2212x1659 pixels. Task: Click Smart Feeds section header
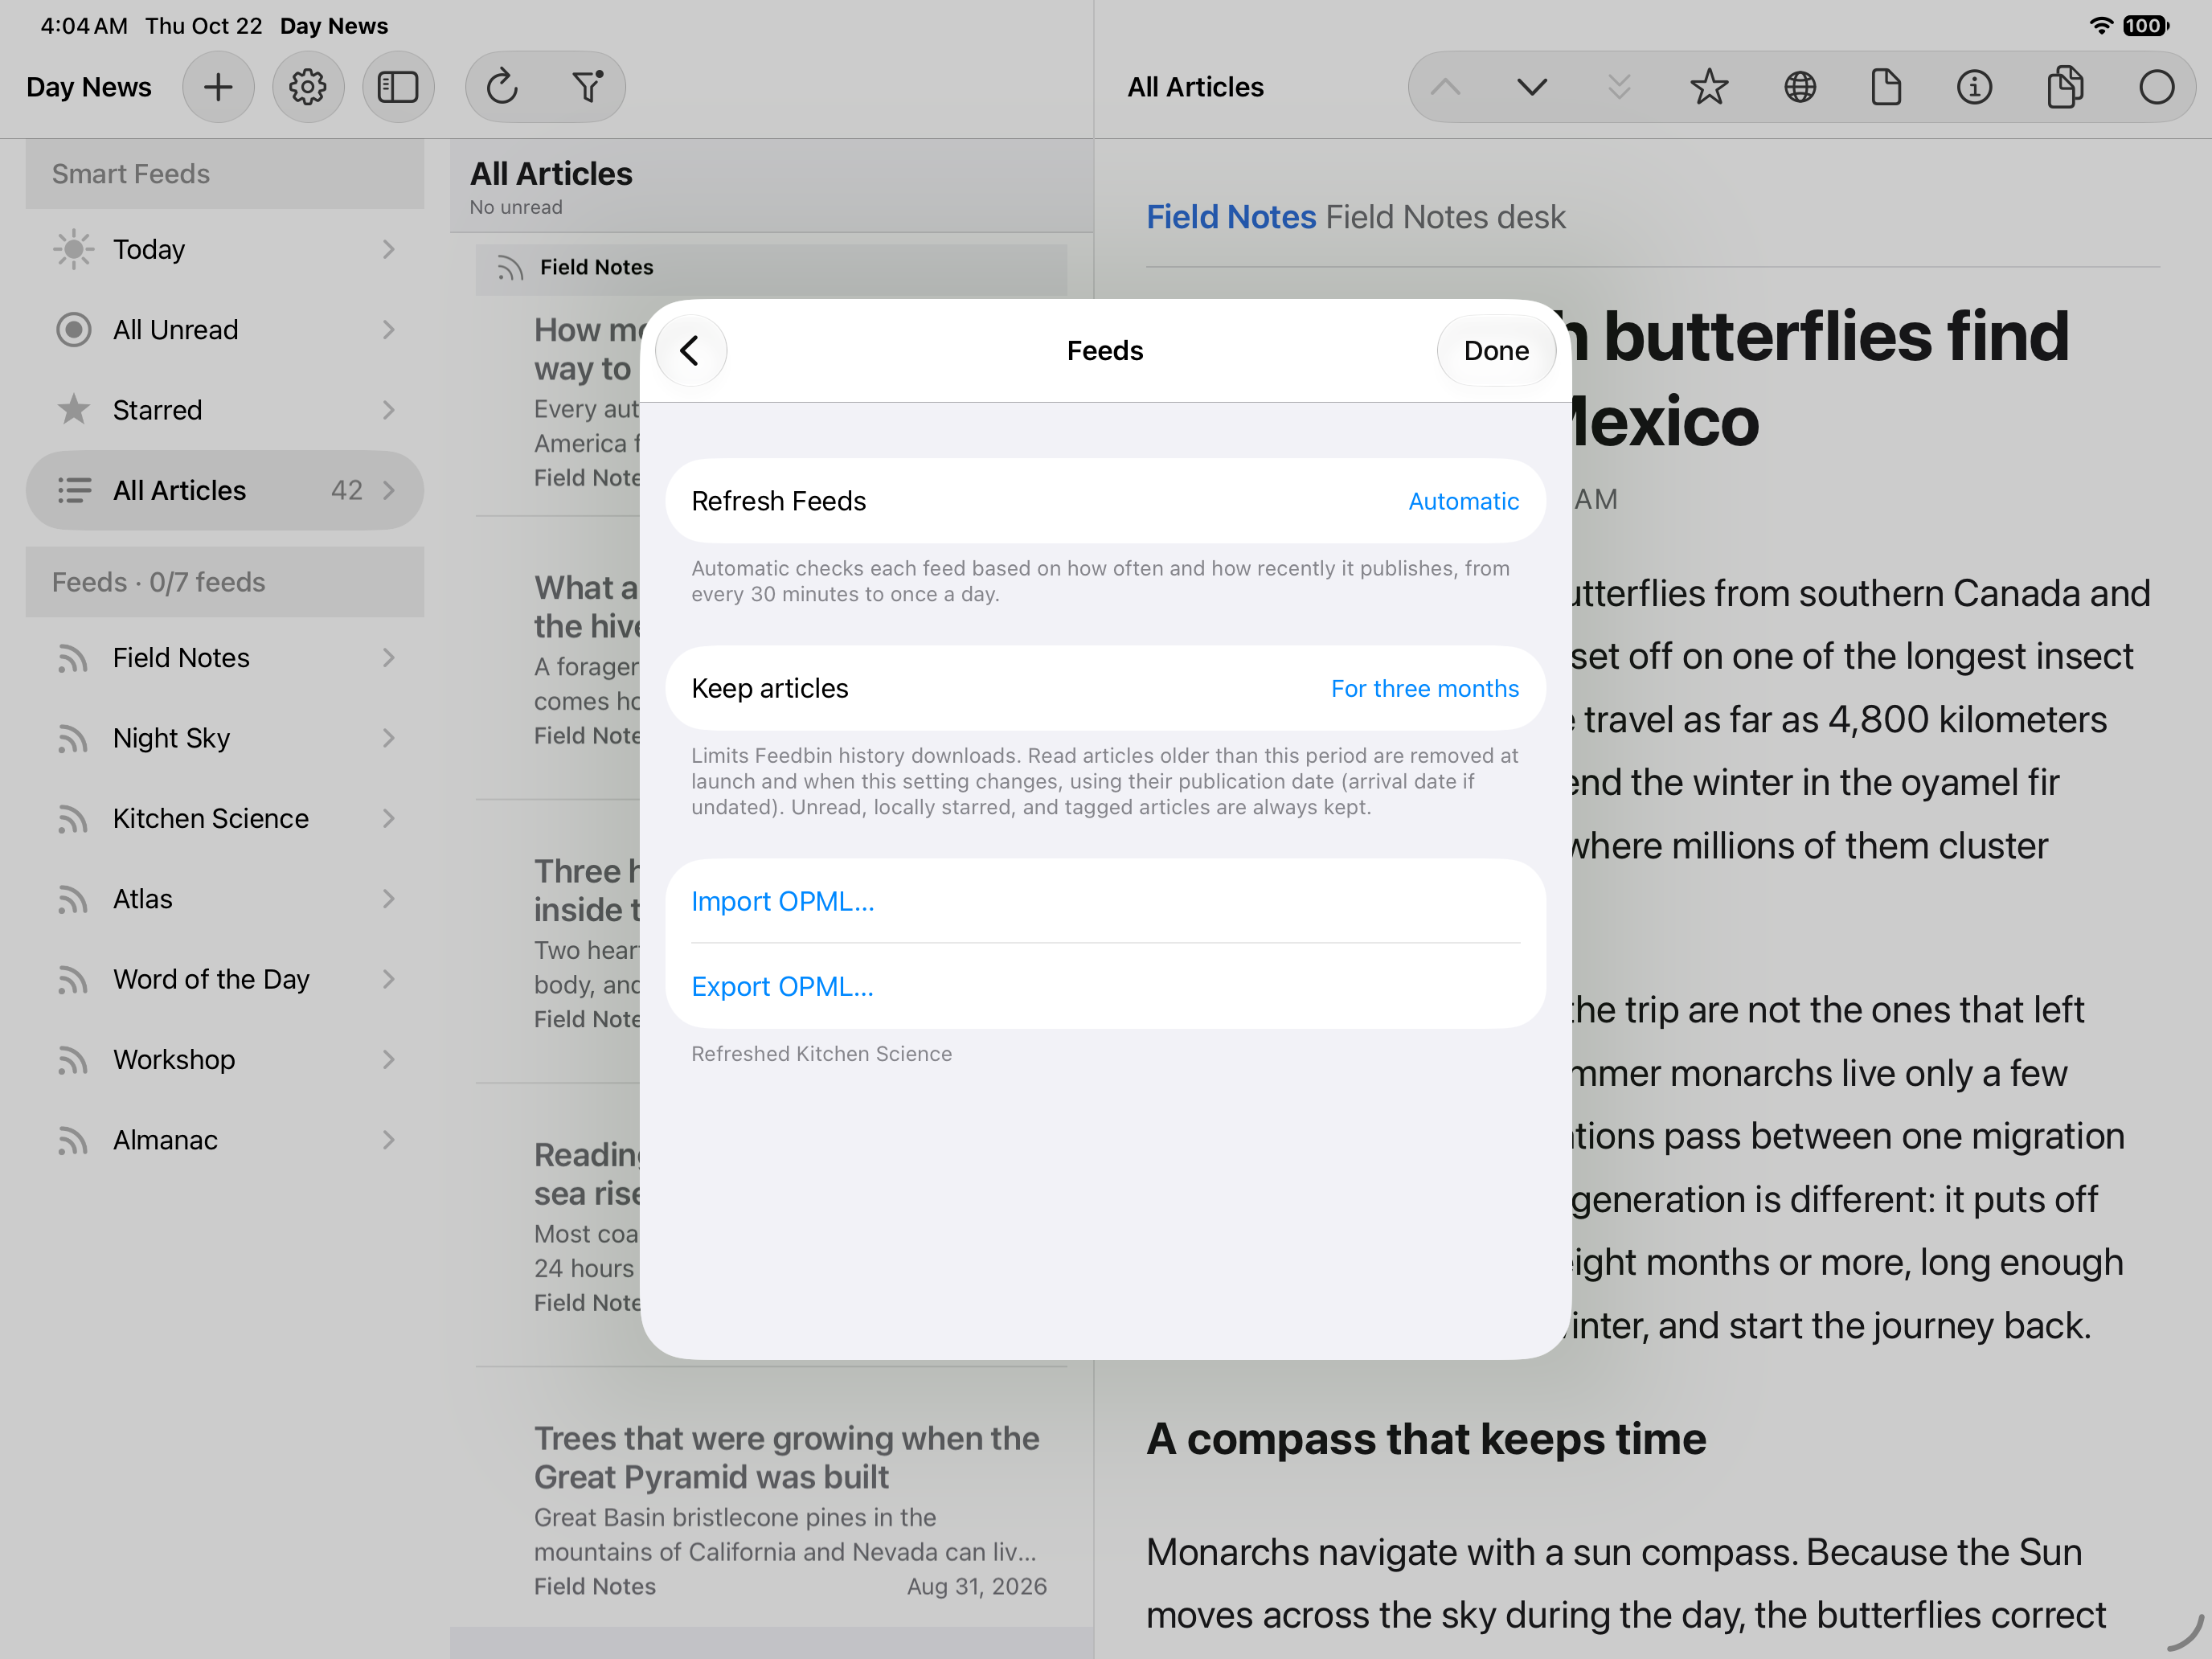[x=225, y=174]
